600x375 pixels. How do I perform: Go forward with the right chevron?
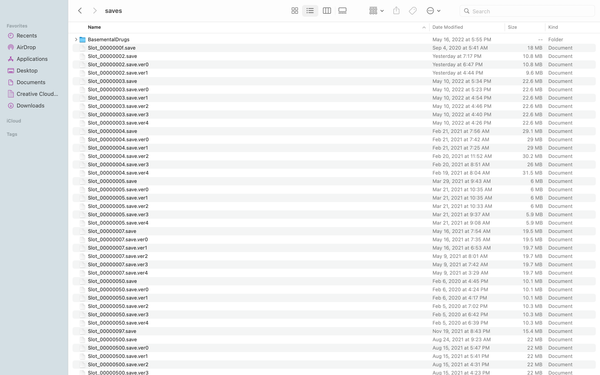[x=95, y=11]
